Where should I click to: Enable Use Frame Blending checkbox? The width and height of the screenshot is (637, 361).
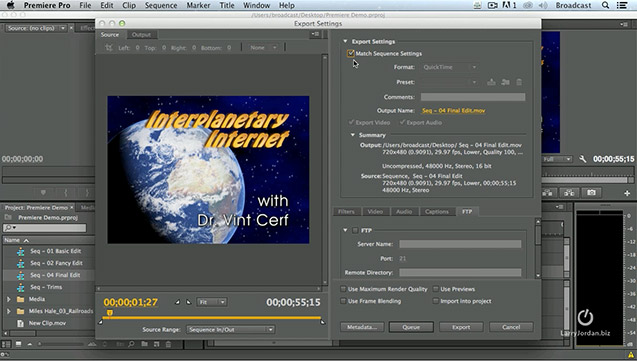point(343,301)
